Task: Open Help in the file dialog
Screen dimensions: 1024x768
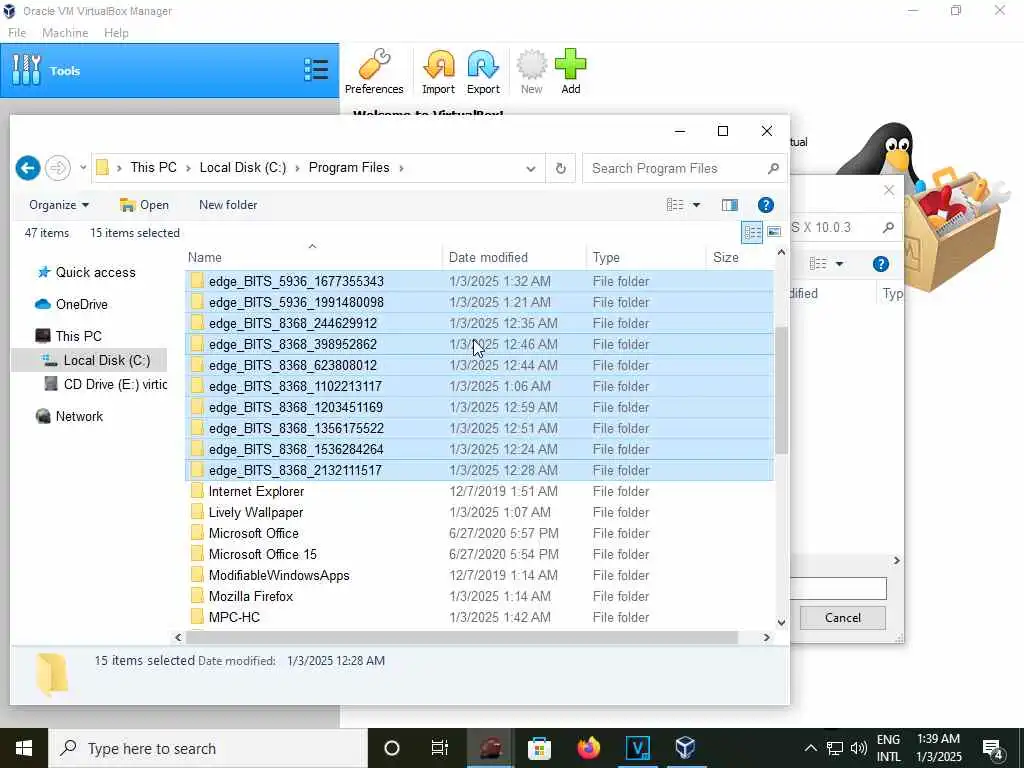Action: [x=765, y=205]
